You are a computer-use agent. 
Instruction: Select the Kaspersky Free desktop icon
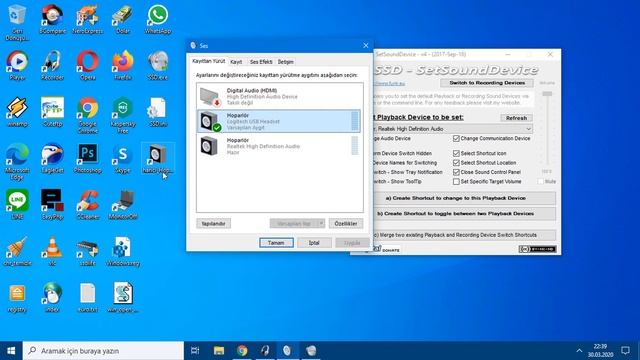[122, 114]
